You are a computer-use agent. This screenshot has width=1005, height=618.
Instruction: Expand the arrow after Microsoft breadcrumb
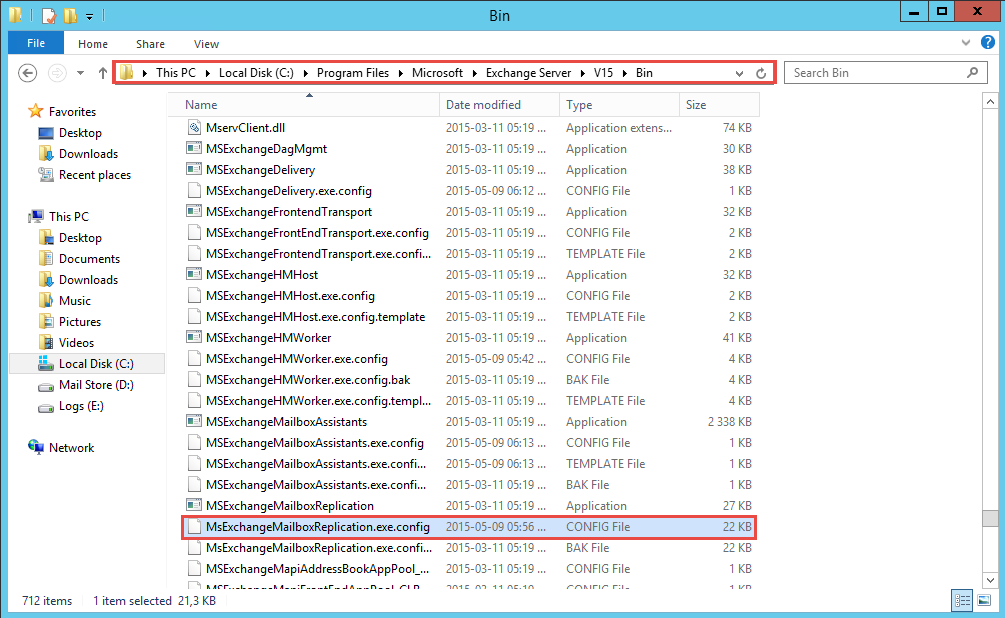click(x=474, y=73)
